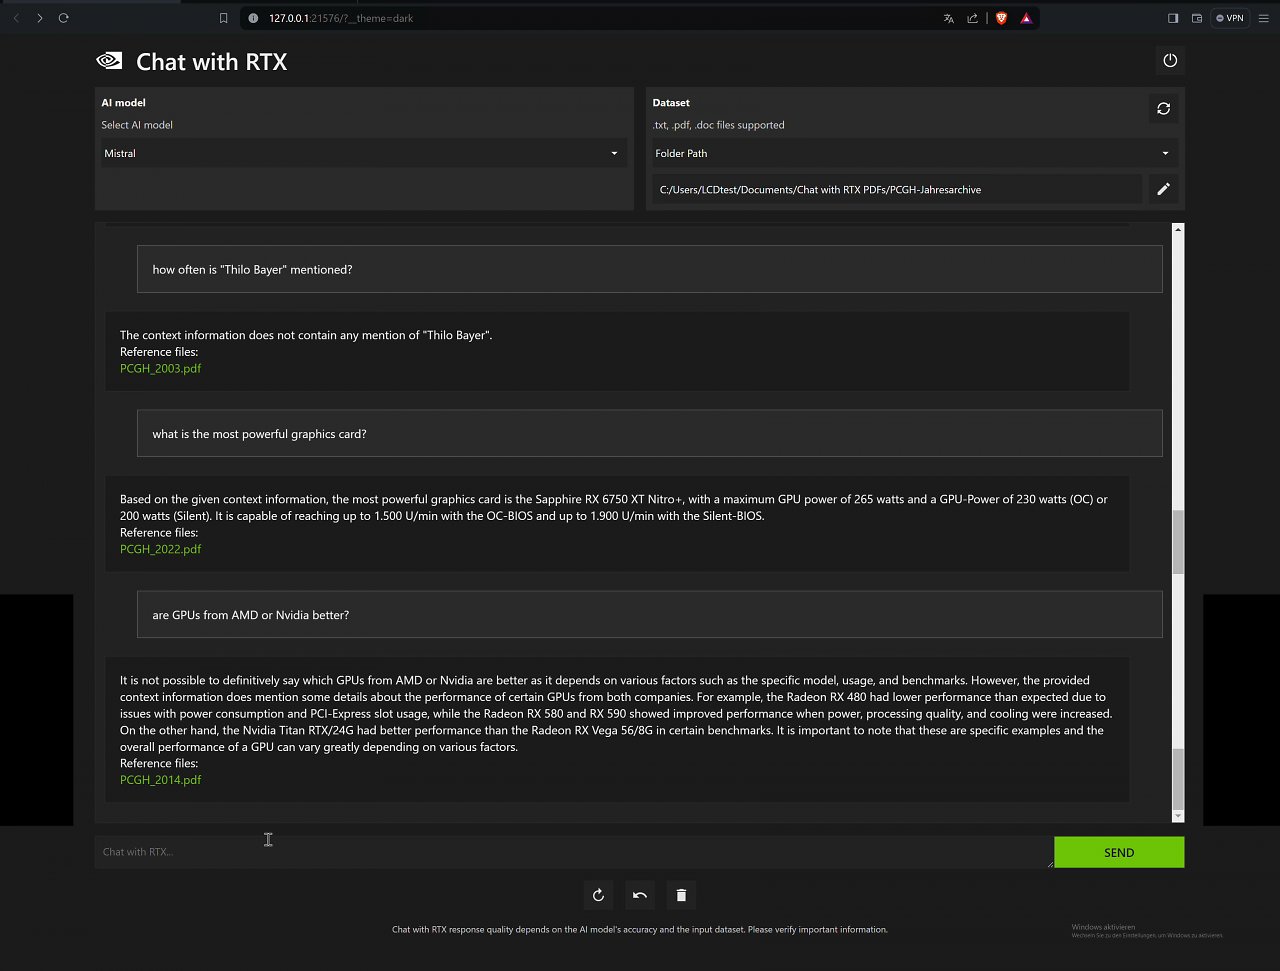Open the PCGH_2022.pdf reference link
Viewport: 1280px width, 971px height.
tap(160, 549)
